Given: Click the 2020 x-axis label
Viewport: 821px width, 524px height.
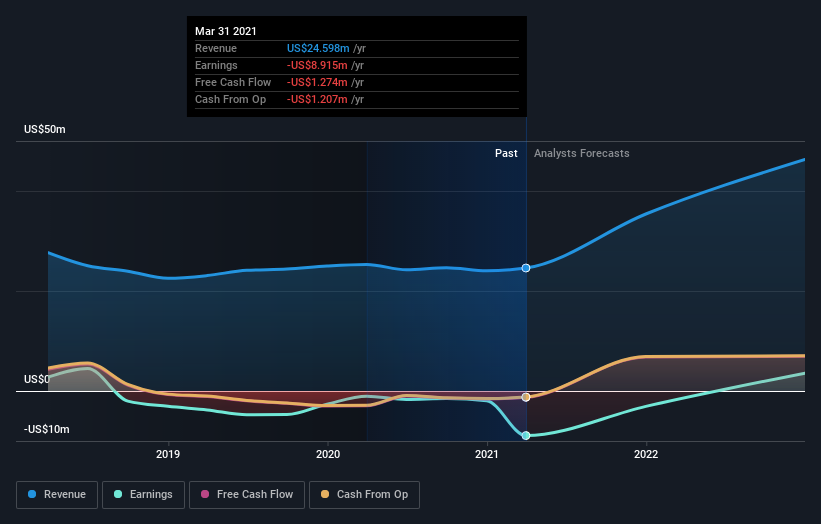Looking at the screenshot, I should [328, 454].
